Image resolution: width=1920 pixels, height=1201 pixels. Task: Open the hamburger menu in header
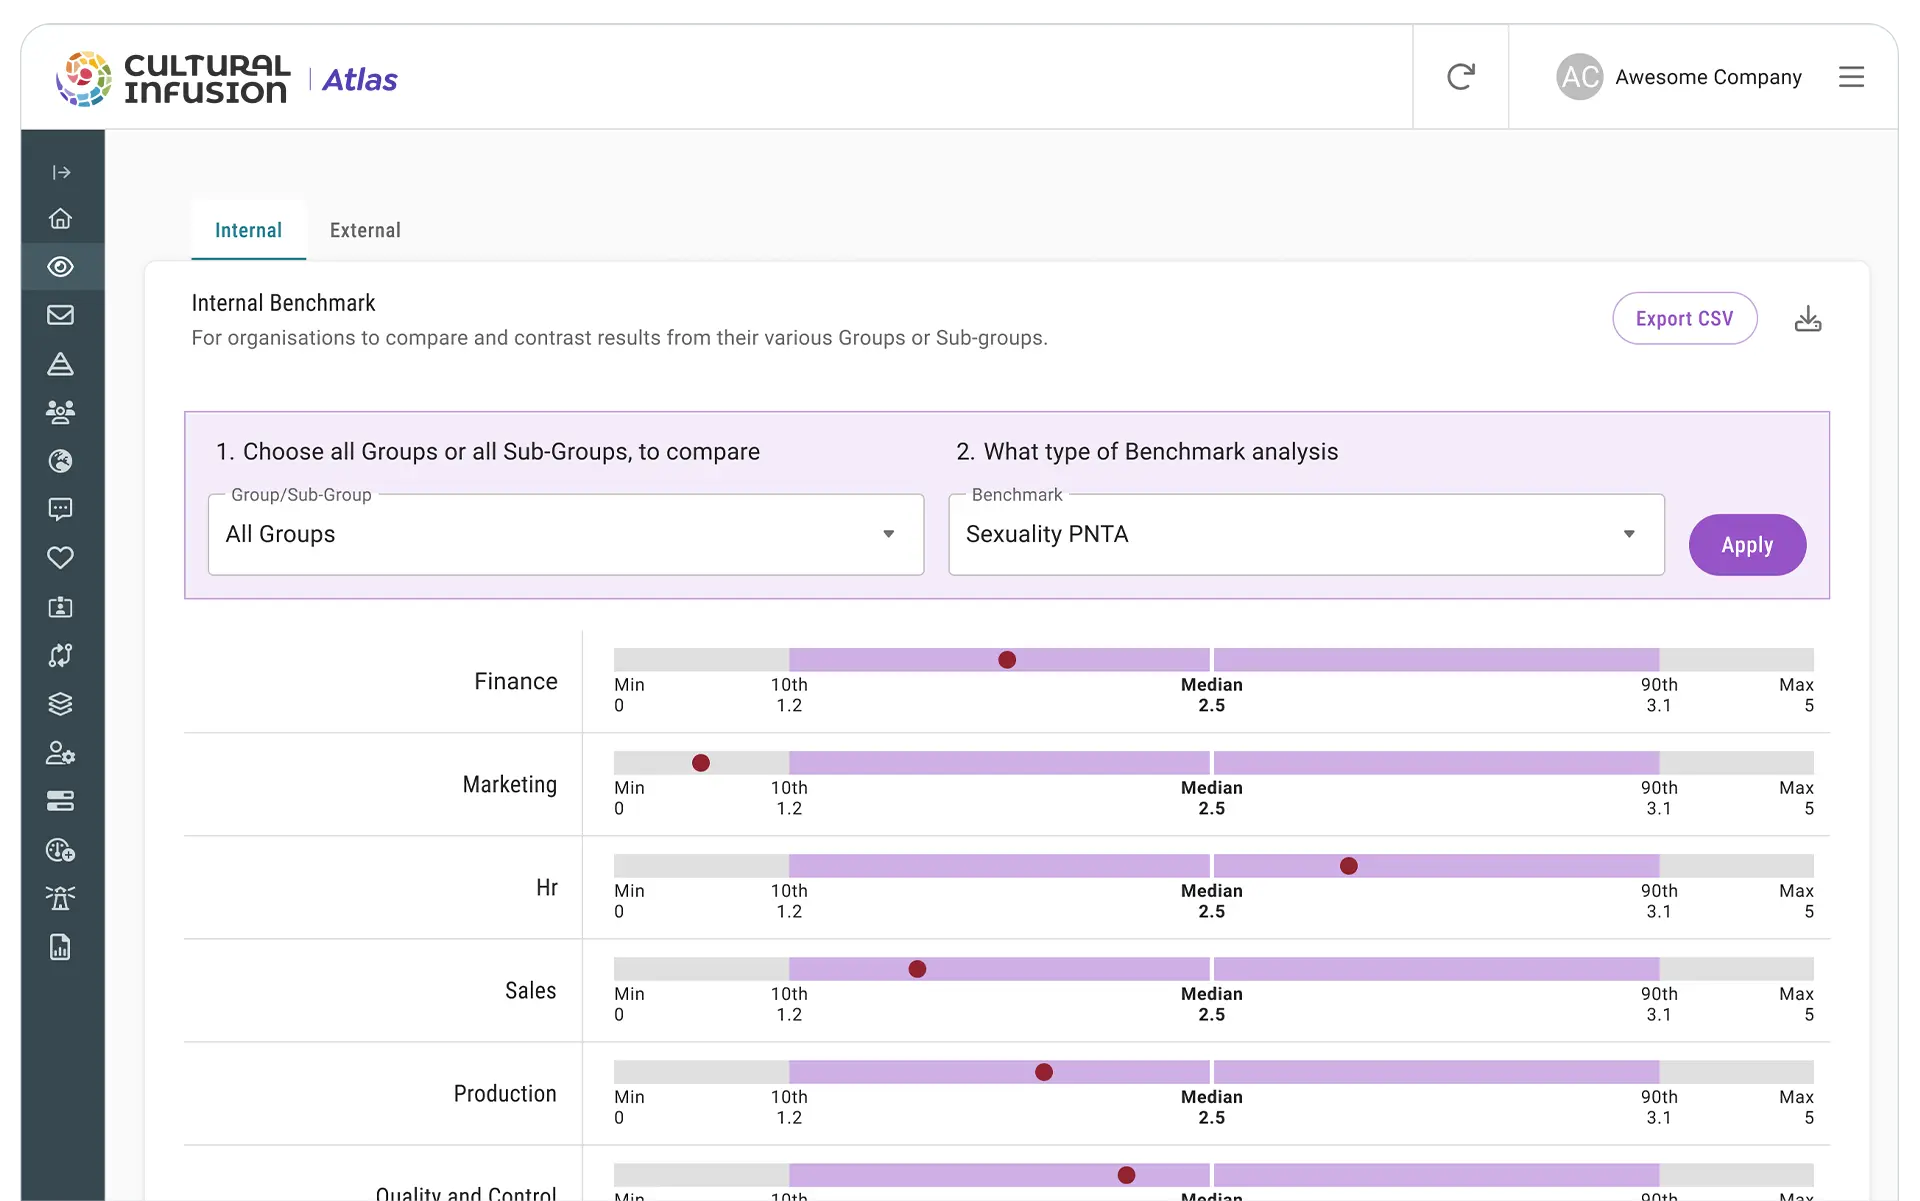pyautogui.click(x=1851, y=77)
